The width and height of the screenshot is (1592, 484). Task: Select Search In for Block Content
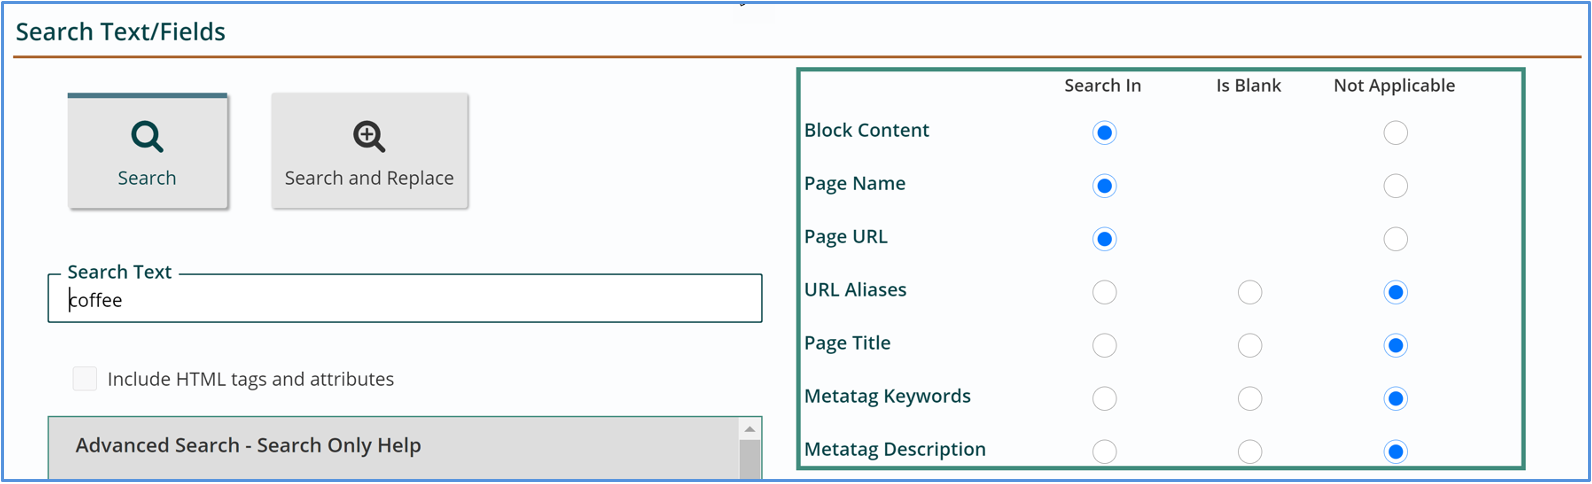(x=1104, y=133)
